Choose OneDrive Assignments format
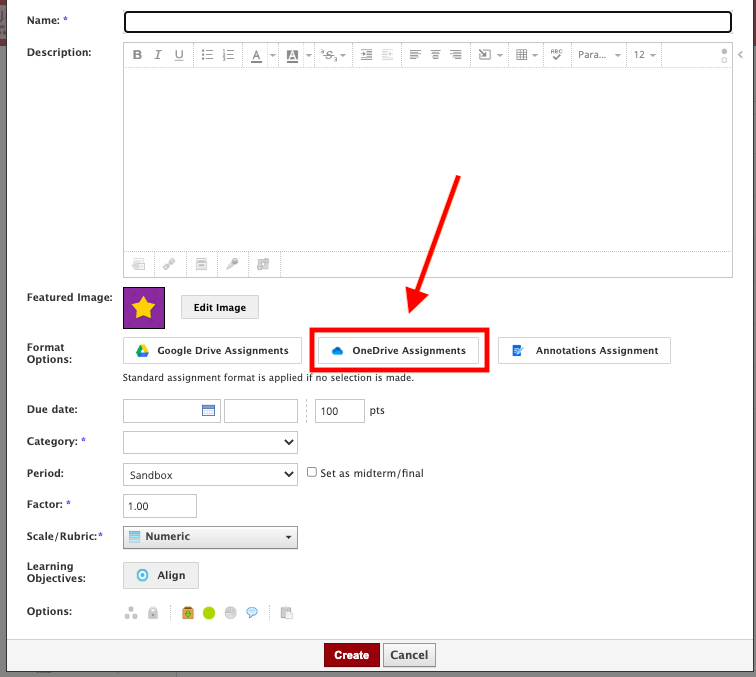756x677 pixels. click(x=398, y=351)
